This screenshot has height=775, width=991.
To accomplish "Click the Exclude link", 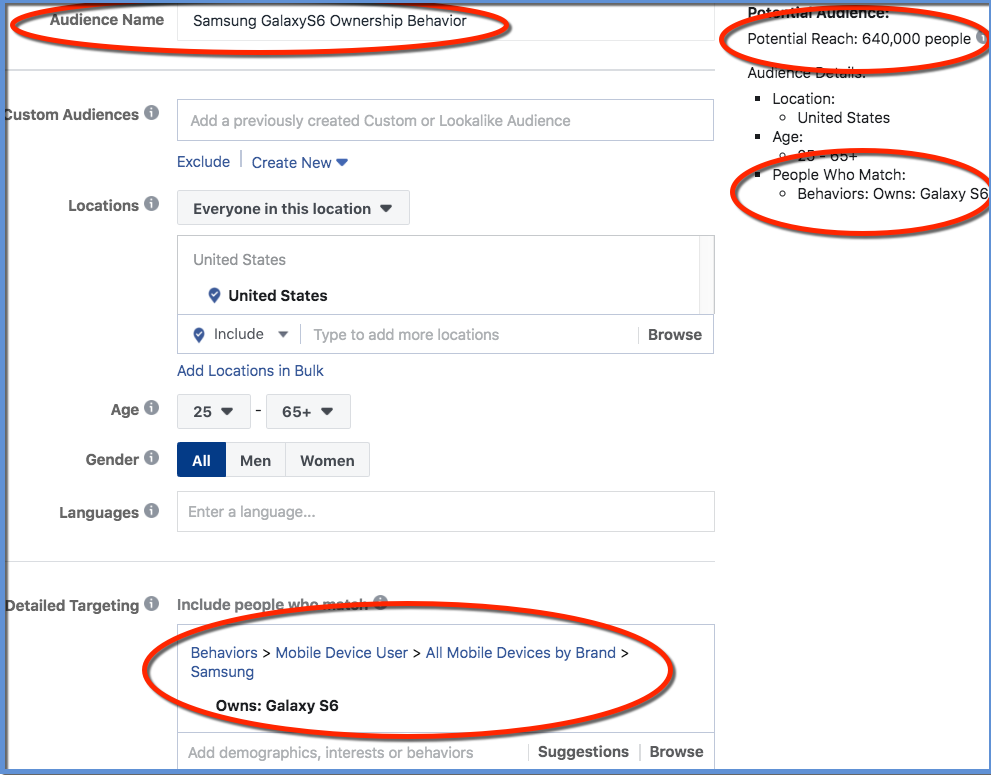I will click(204, 162).
